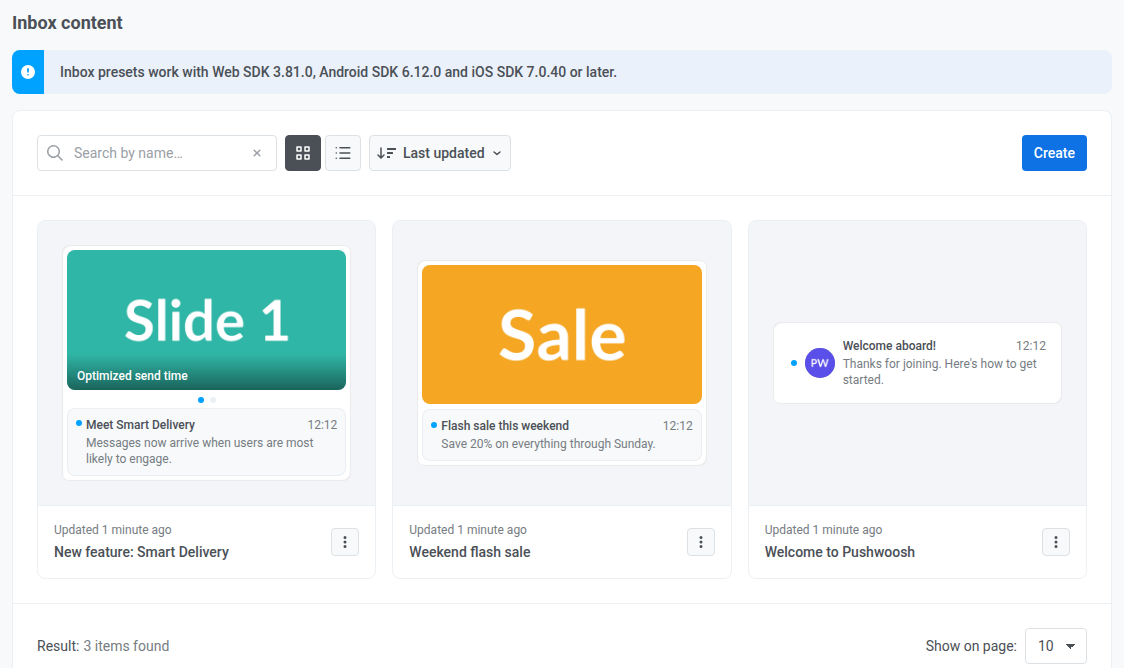
Task: Click the Meet Smart Delivery message preview
Action: pyautogui.click(x=206, y=442)
